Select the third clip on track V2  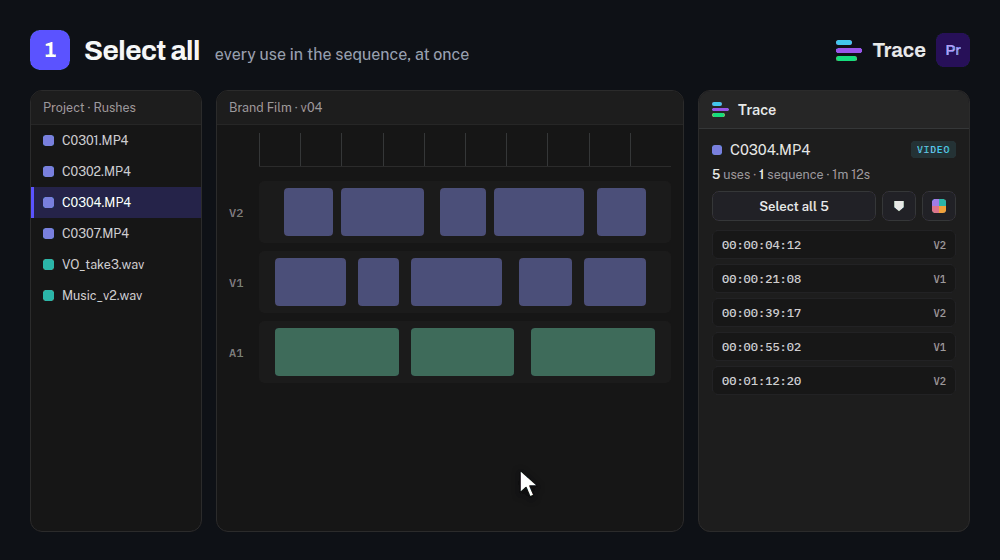tap(462, 212)
